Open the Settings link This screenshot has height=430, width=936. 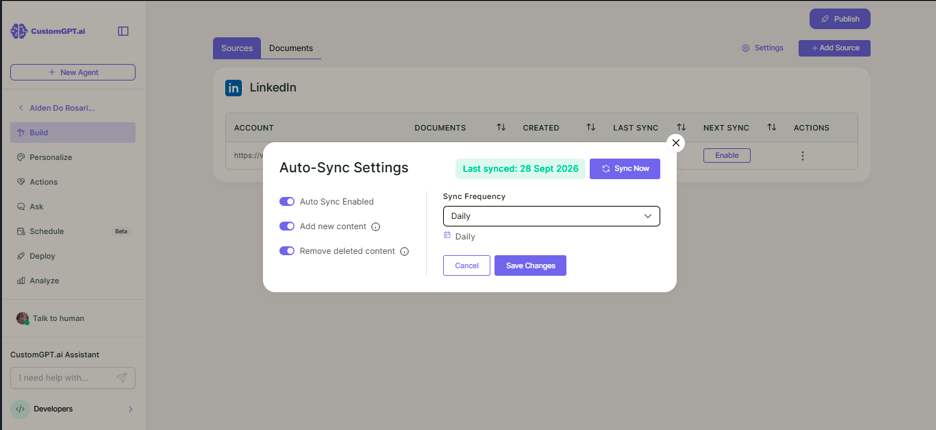762,48
